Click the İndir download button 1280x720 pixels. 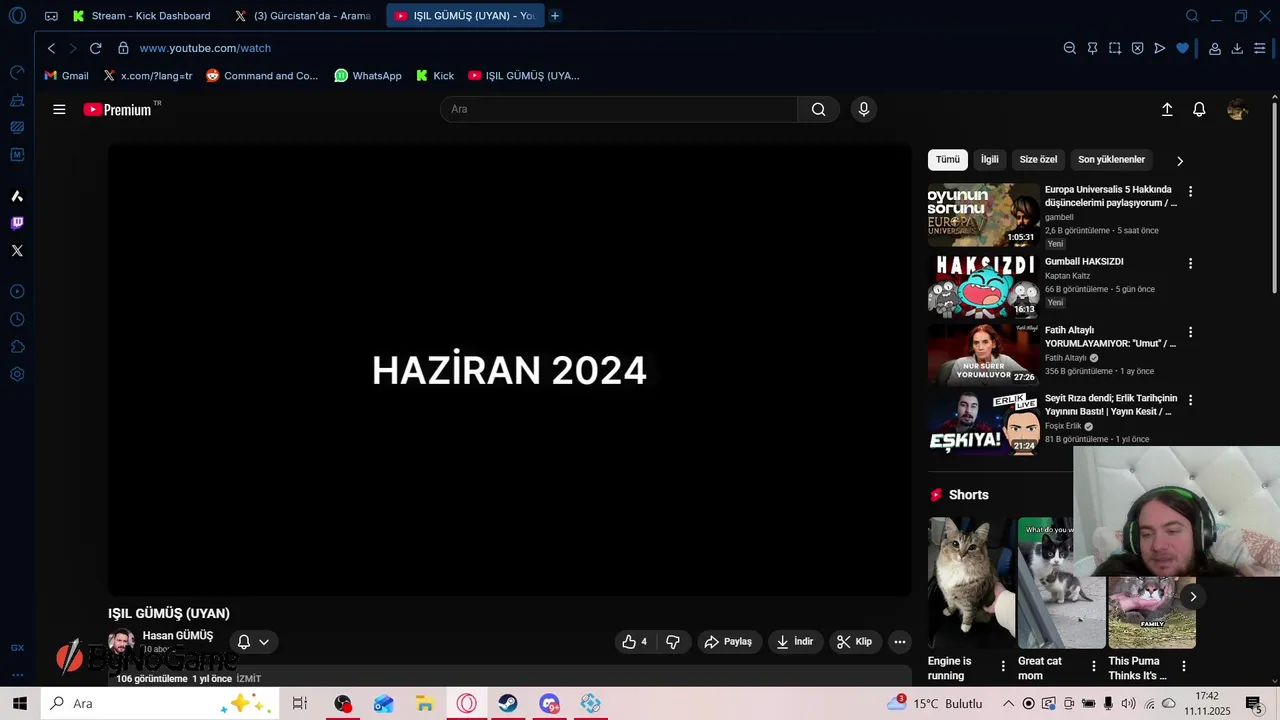(x=795, y=642)
